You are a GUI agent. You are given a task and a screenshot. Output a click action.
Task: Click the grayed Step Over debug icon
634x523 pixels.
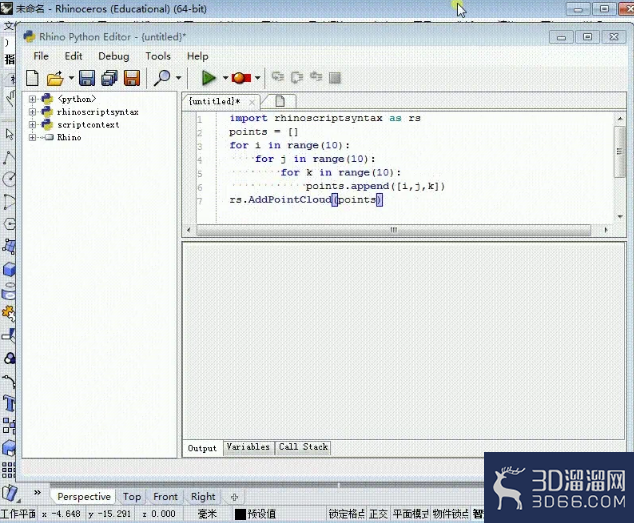click(x=297, y=77)
